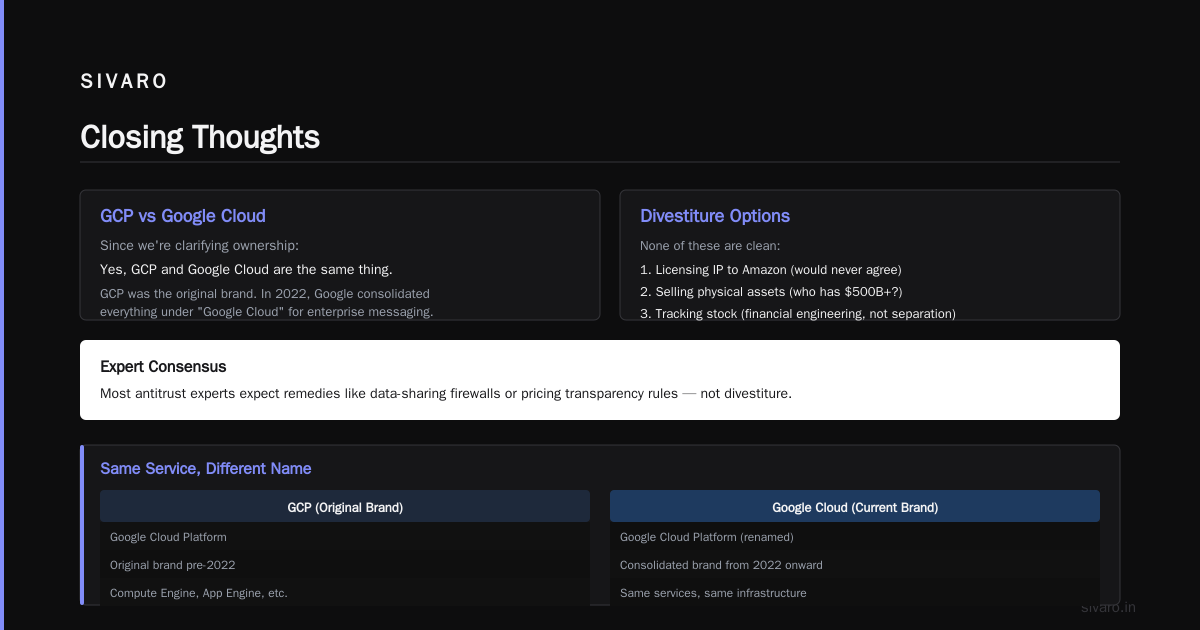Screen dimensions: 1200x630
Task: Click the SIVARO logo text
Action: [x=124, y=82]
